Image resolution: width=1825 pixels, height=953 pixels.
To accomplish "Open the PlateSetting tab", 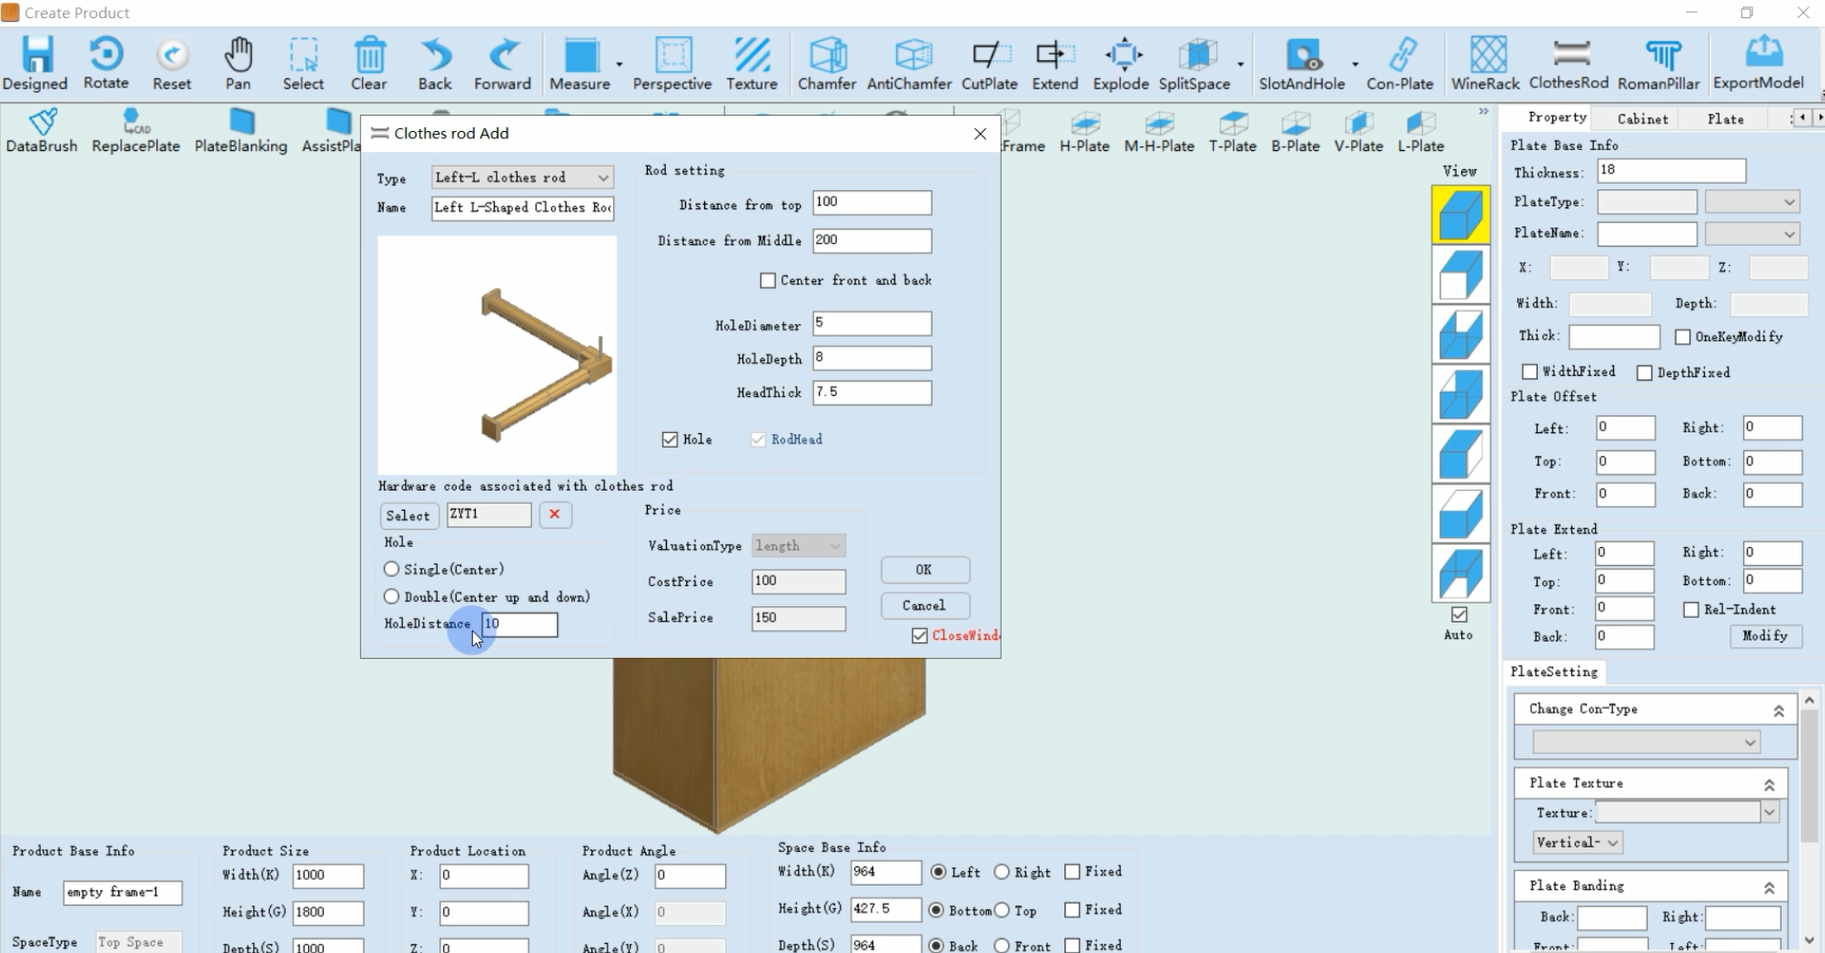I will click(x=1554, y=672).
